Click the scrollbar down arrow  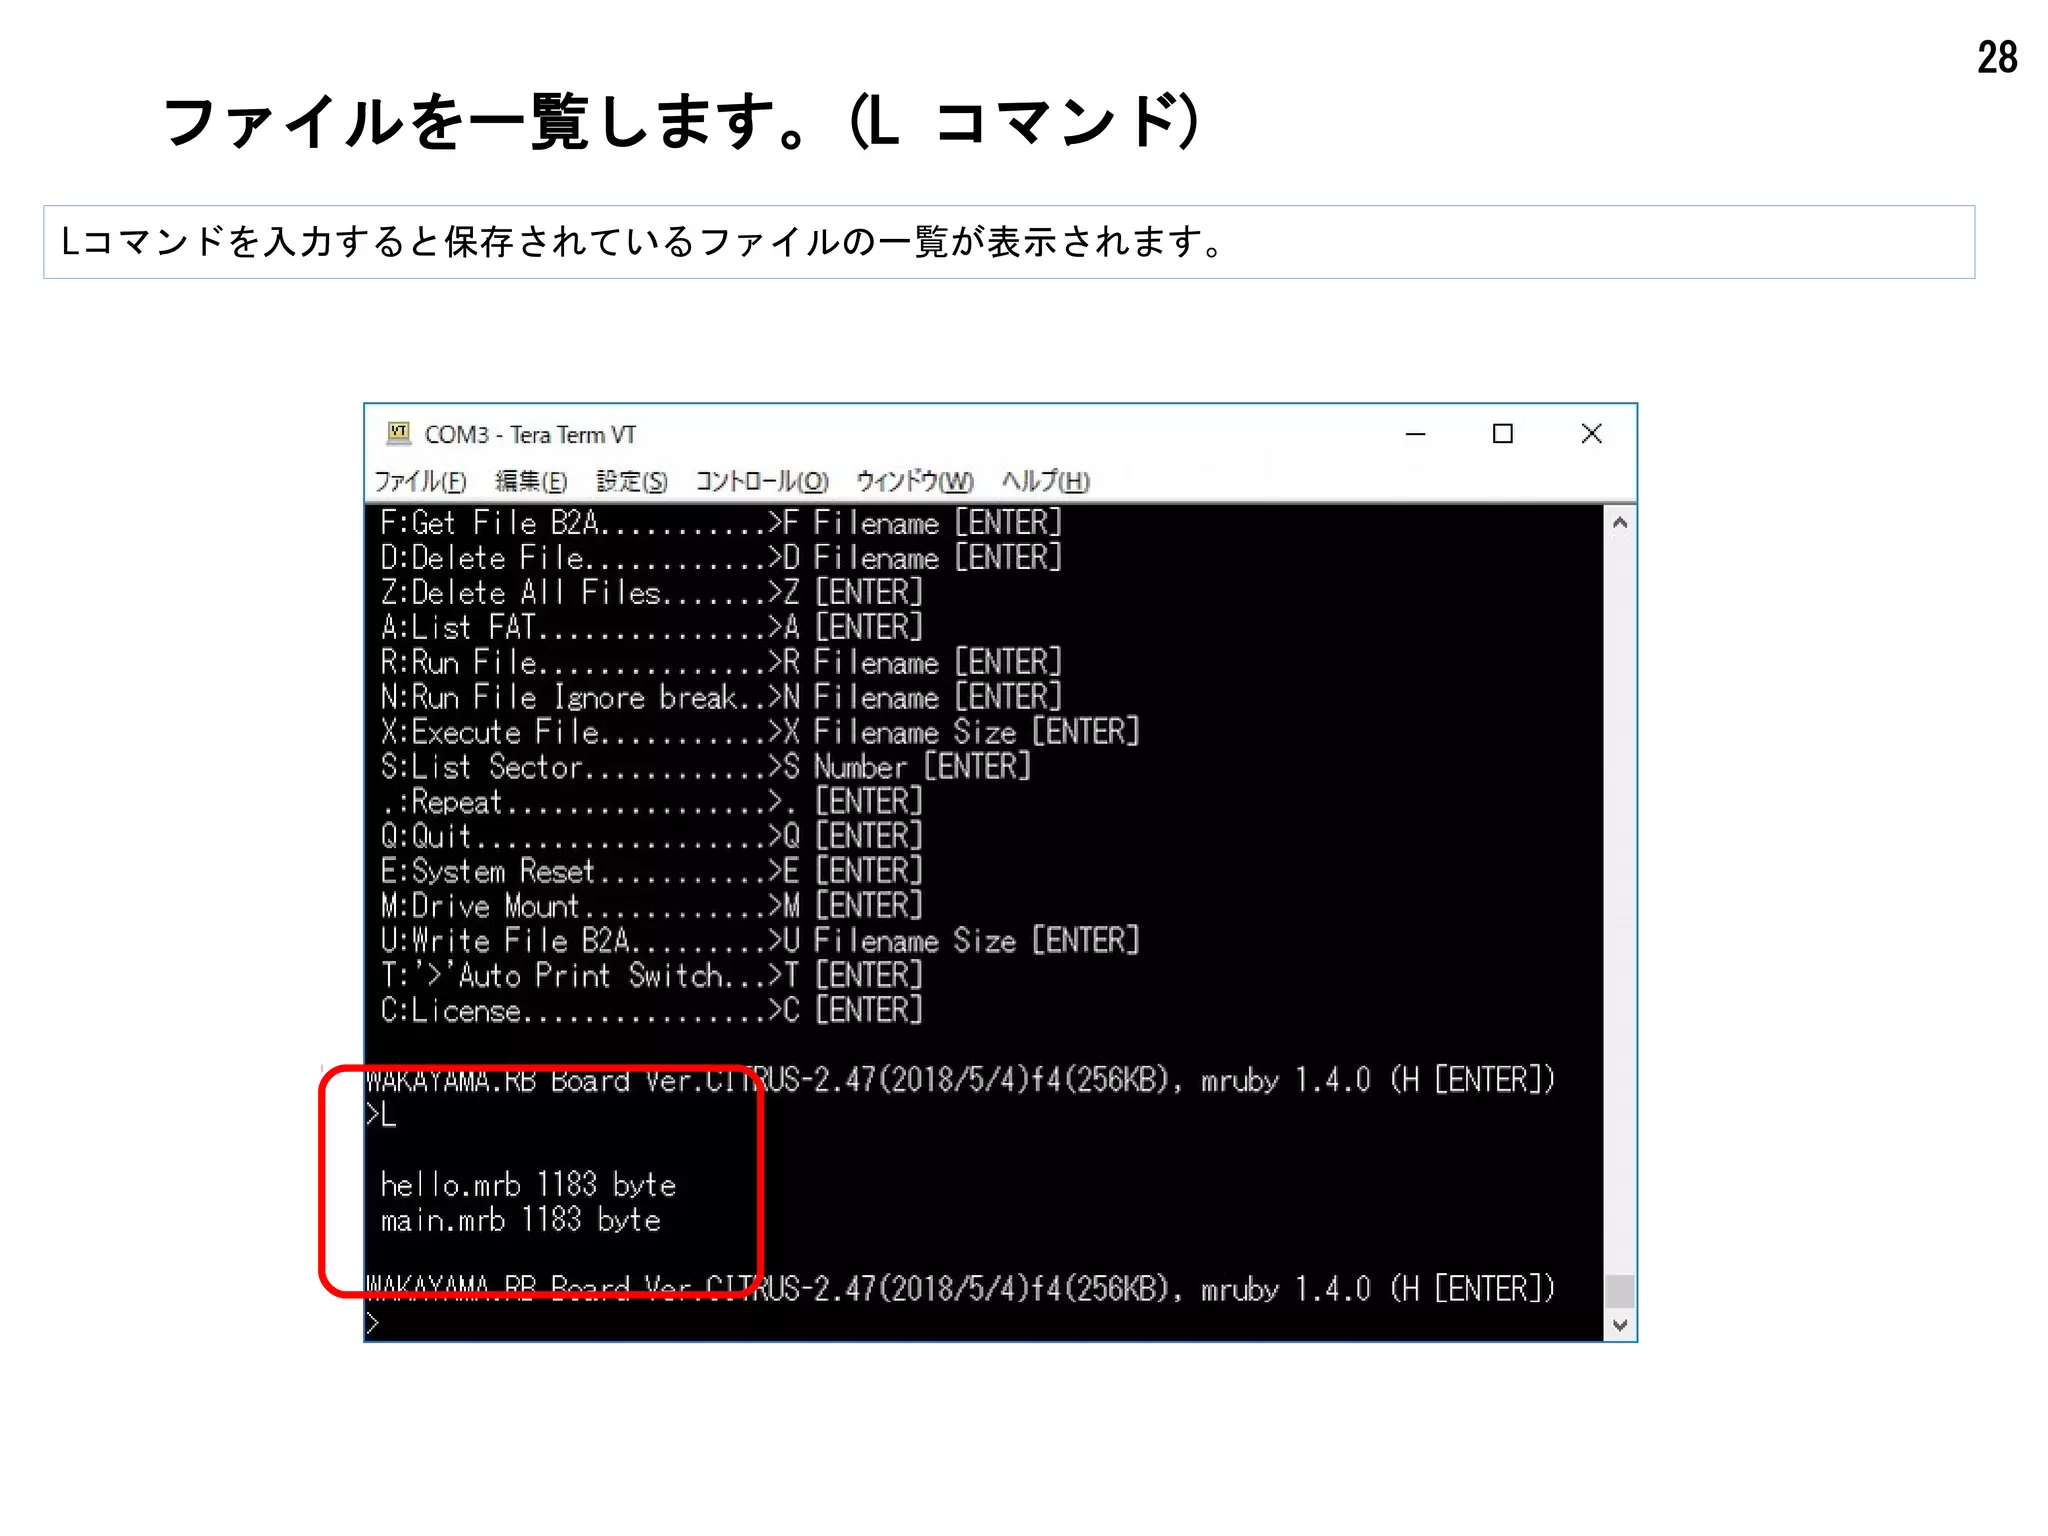click(x=1620, y=1325)
